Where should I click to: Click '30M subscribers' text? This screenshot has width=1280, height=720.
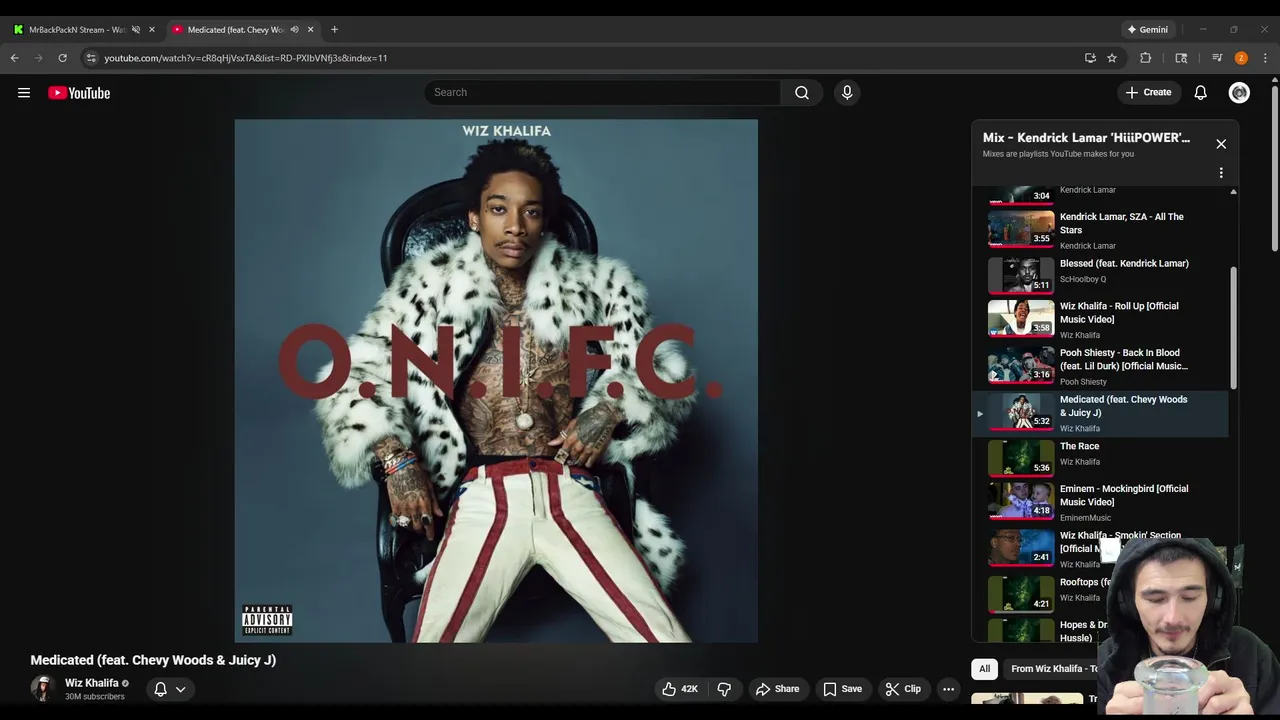pos(95,697)
